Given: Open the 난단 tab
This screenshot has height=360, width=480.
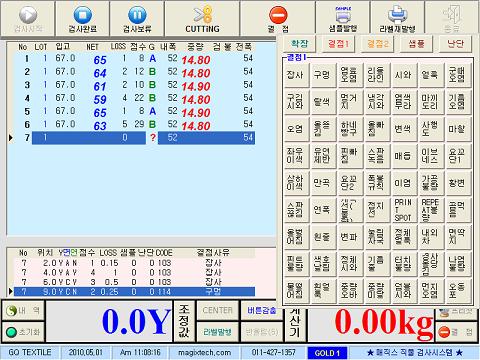Looking at the screenshot, I should (x=455, y=44).
